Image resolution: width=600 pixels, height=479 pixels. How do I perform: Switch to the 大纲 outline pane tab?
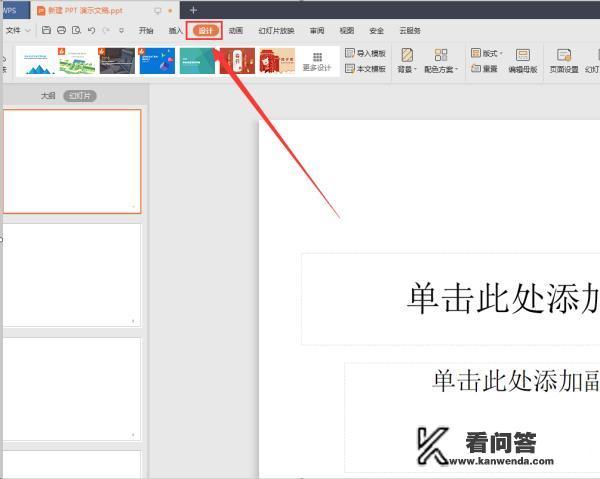coord(48,96)
